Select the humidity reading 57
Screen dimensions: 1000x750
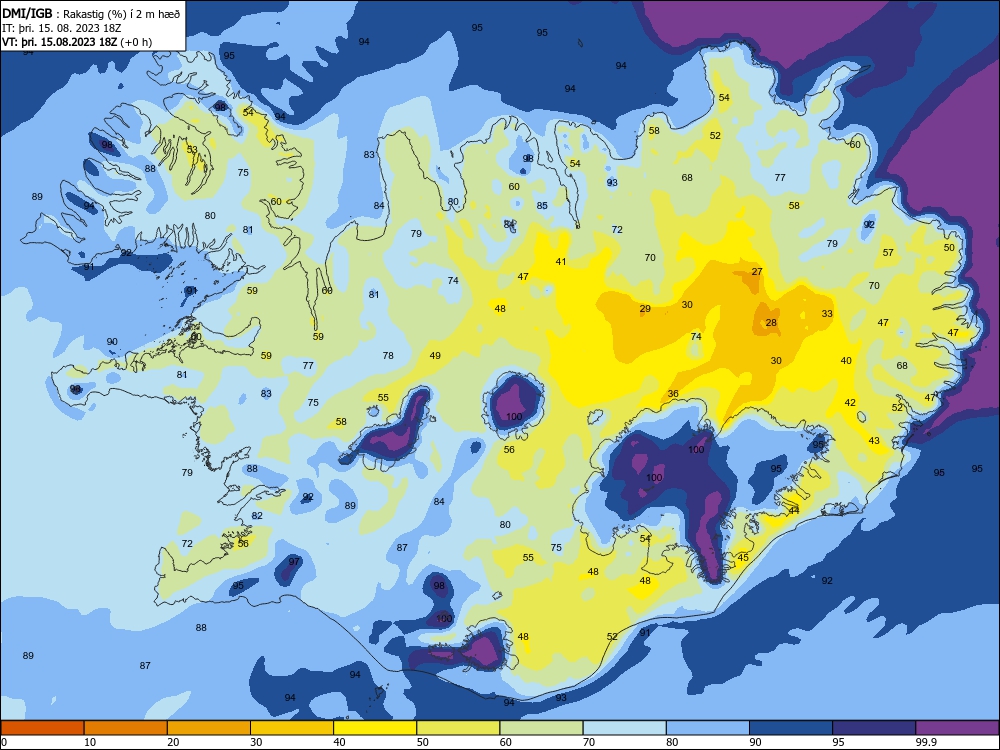pyautogui.click(x=888, y=253)
